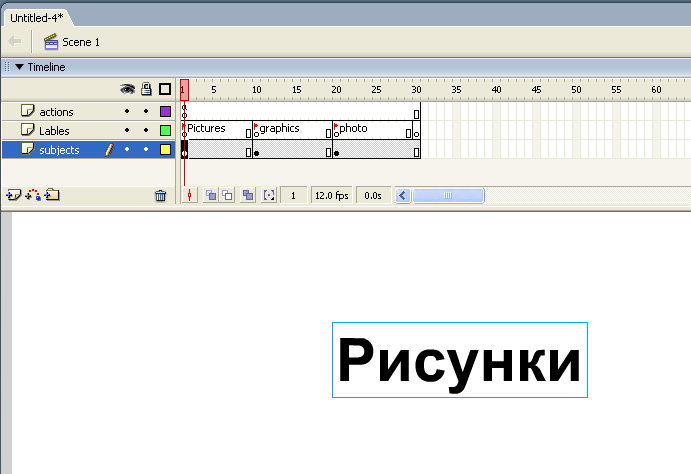Select photo keyframe dot on subjects layer
This screenshot has width=691, height=474.
[x=337, y=153]
